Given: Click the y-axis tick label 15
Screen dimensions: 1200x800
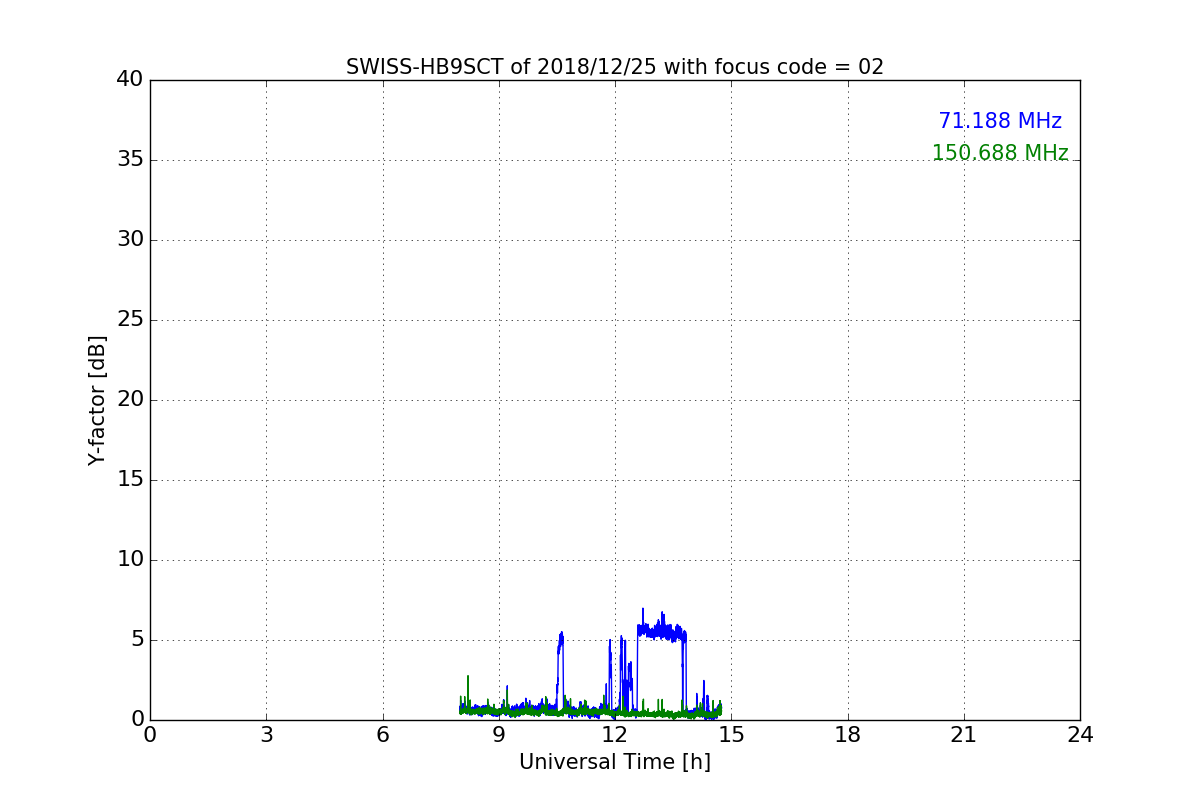Looking at the screenshot, I should (130, 480).
